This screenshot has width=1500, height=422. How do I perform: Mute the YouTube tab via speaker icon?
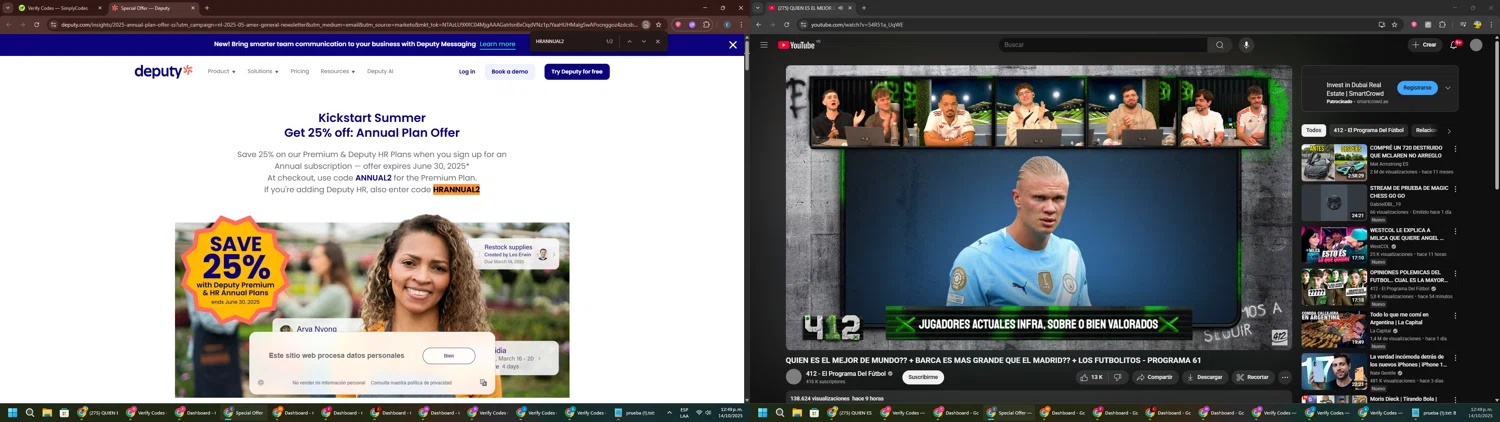point(841,8)
